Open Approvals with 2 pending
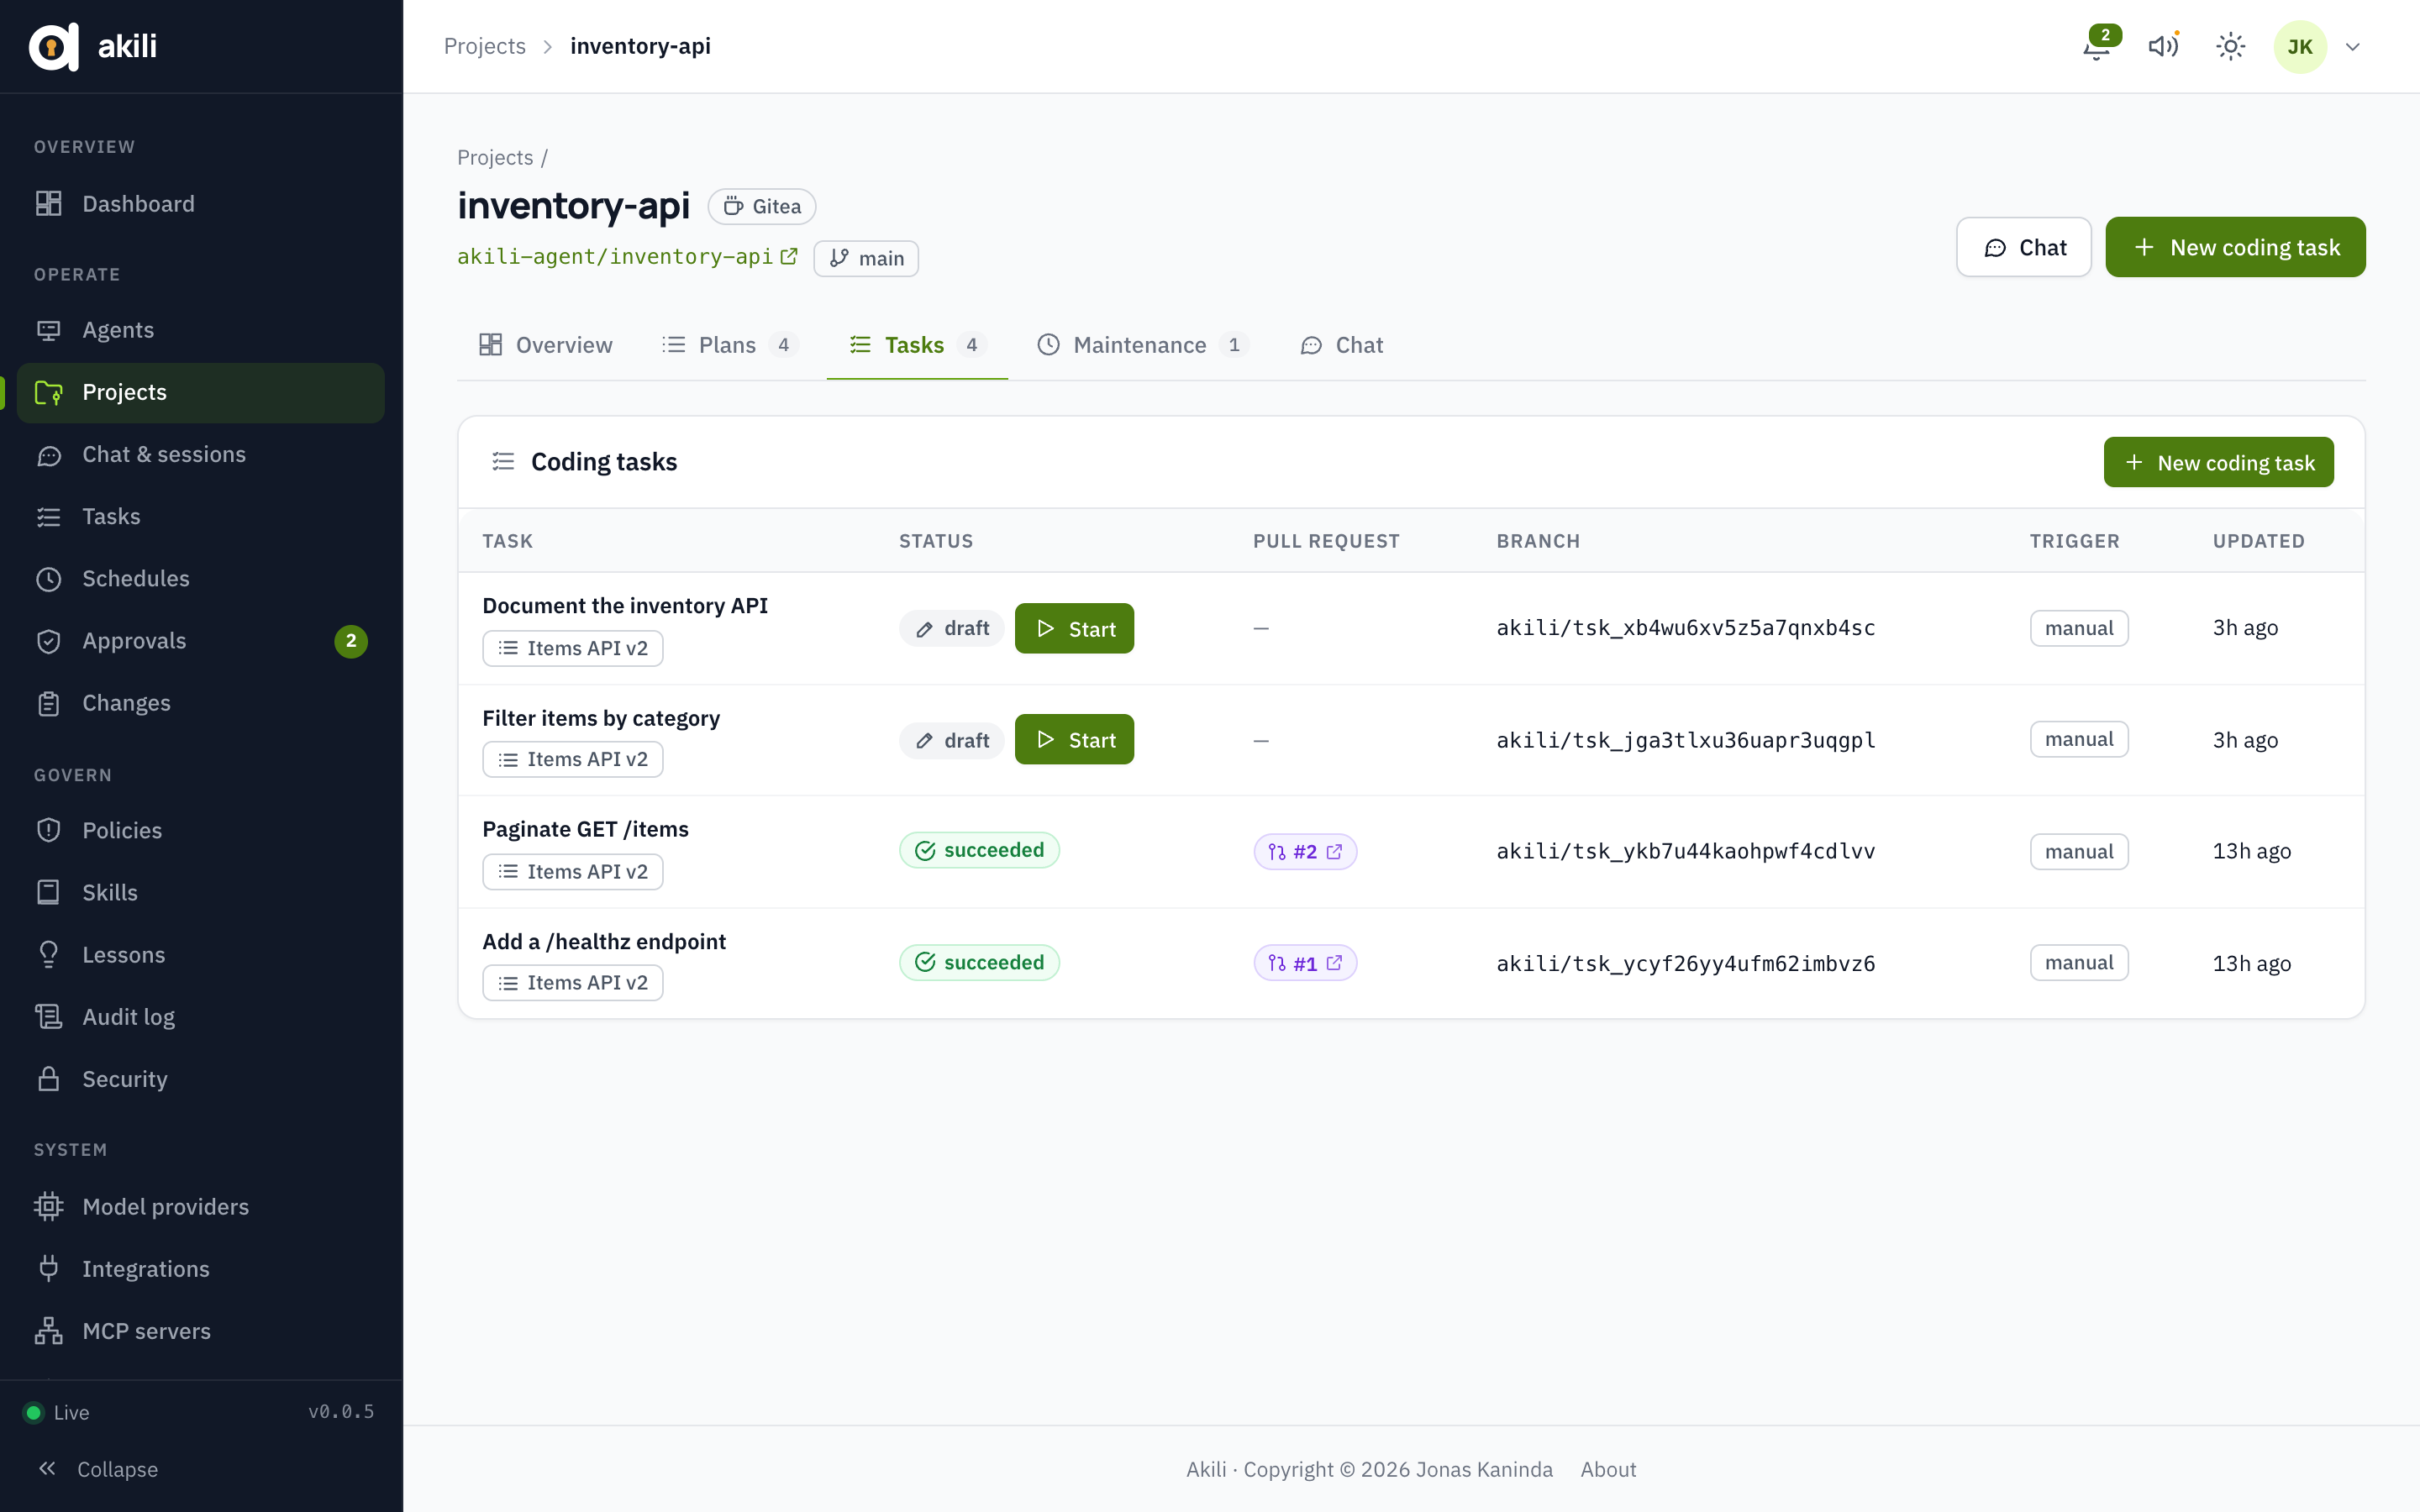This screenshot has height=1512, width=2420. click(x=201, y=640)
